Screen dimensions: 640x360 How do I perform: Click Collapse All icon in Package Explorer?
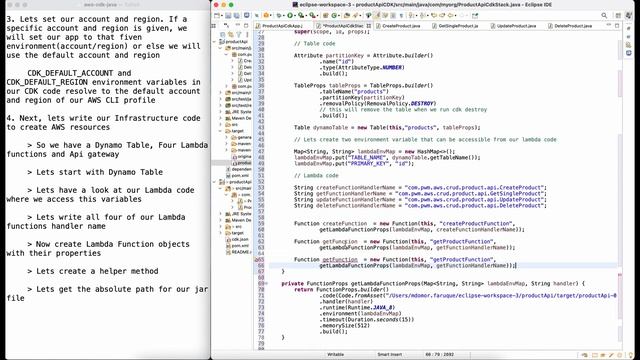coord(222,34)
